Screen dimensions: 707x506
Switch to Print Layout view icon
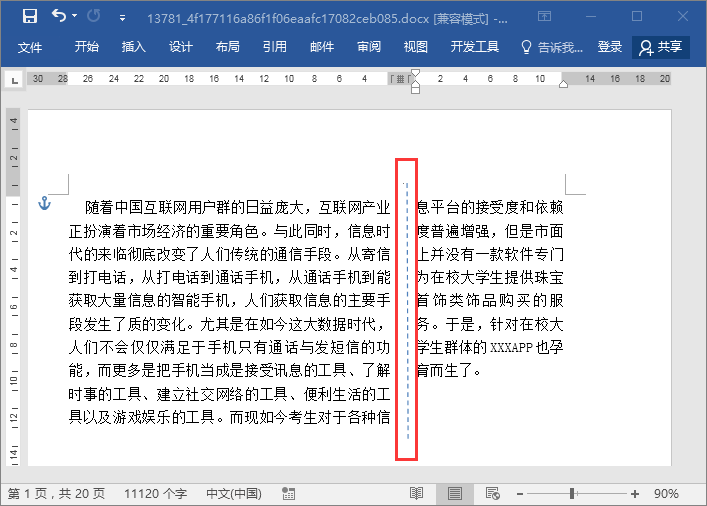(454, 494)
